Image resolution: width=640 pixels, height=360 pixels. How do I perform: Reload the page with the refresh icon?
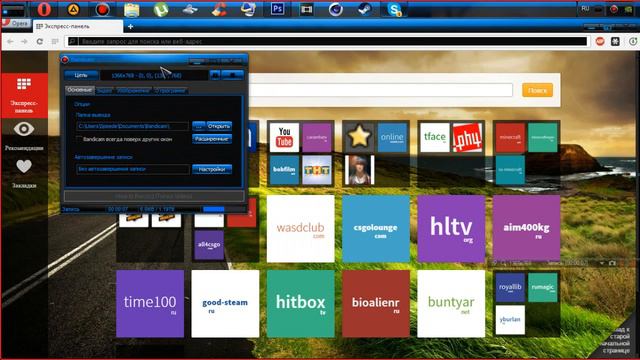tap(40, 41)
